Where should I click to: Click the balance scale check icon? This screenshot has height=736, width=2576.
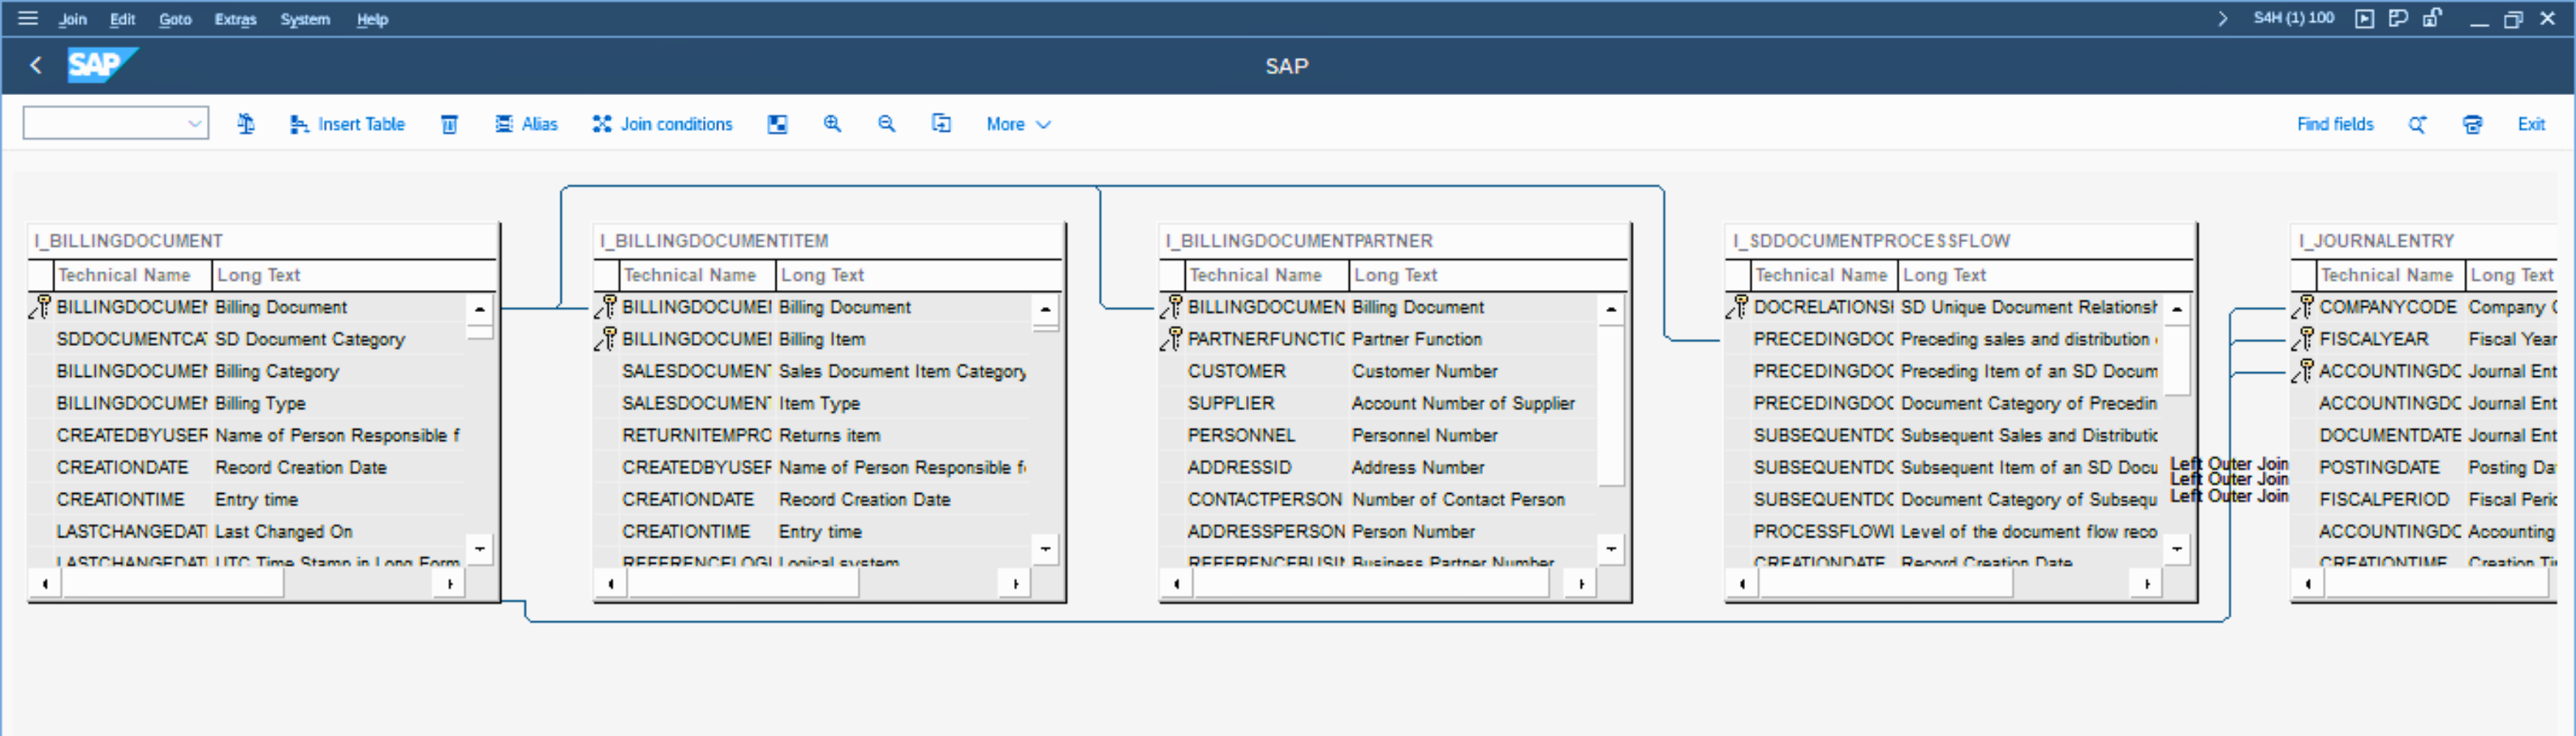246,124
